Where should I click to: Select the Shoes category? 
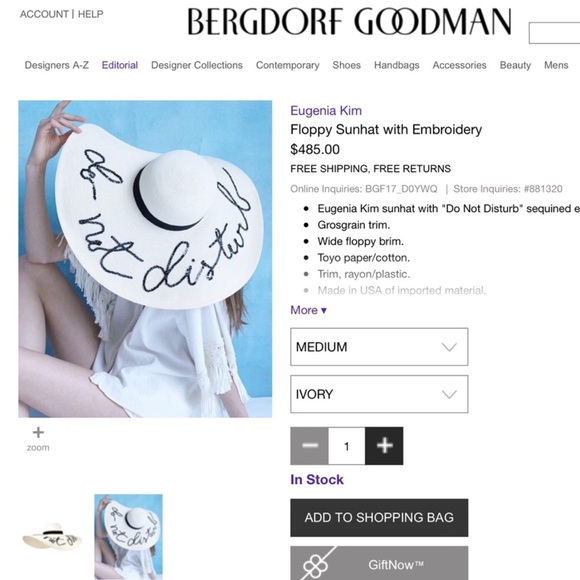pyautogui.click(x=347, y=65)
